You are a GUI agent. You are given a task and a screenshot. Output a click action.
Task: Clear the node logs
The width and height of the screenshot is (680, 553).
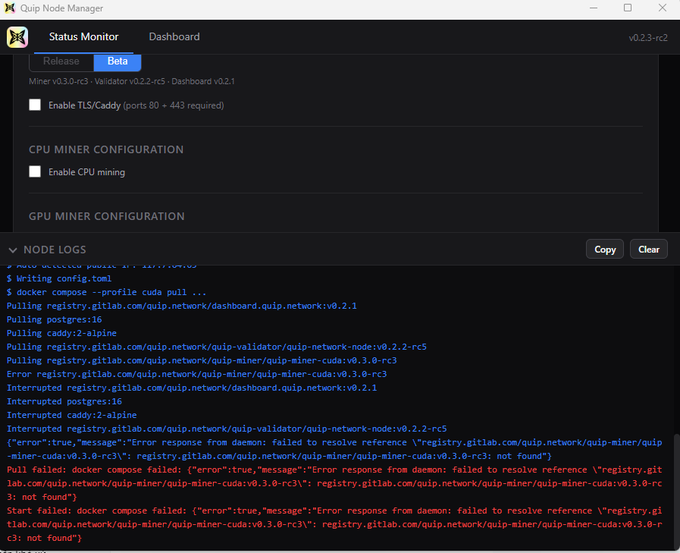click(x=648, y=249)
